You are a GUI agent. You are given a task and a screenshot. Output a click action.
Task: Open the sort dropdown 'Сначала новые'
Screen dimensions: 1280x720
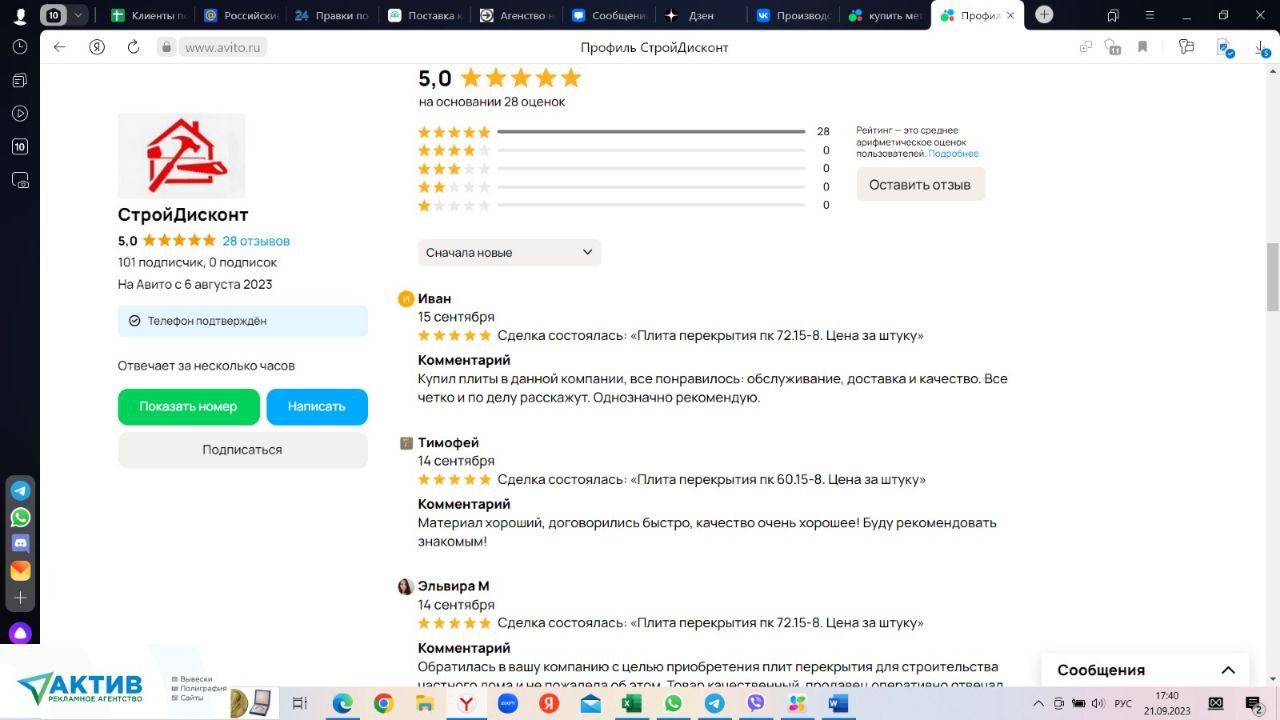coord(509,253)
